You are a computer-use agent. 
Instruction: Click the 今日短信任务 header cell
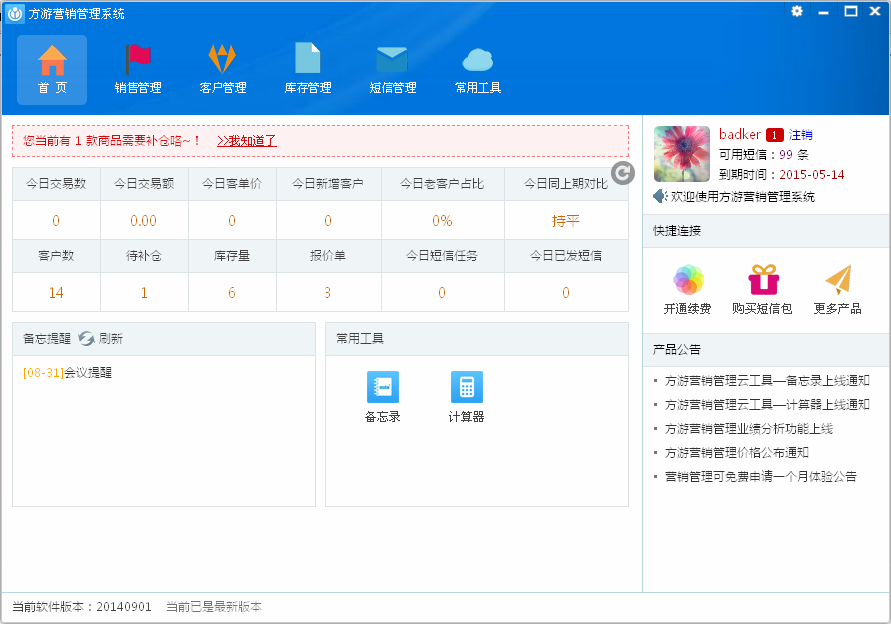pyautogui.click(x=442, y=256)
